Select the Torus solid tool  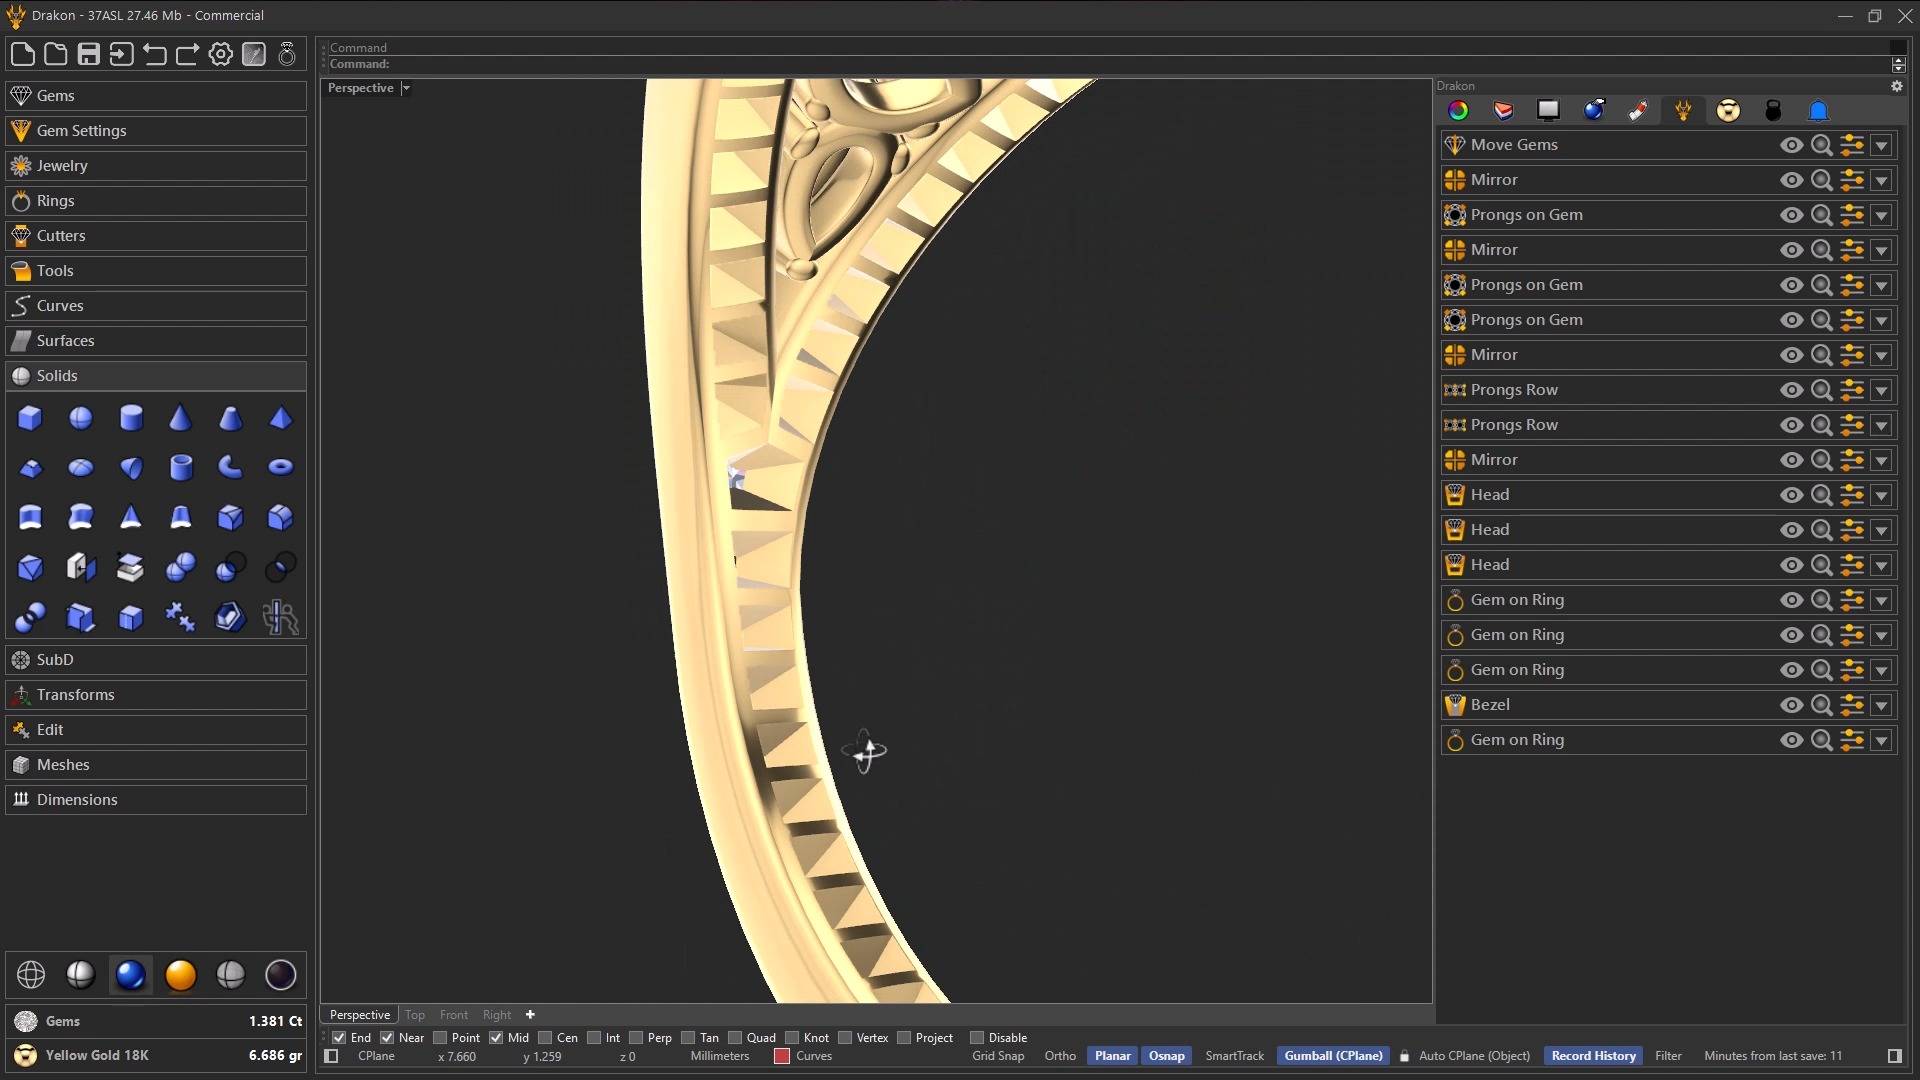pyautogui.click(x=281, y=467)
